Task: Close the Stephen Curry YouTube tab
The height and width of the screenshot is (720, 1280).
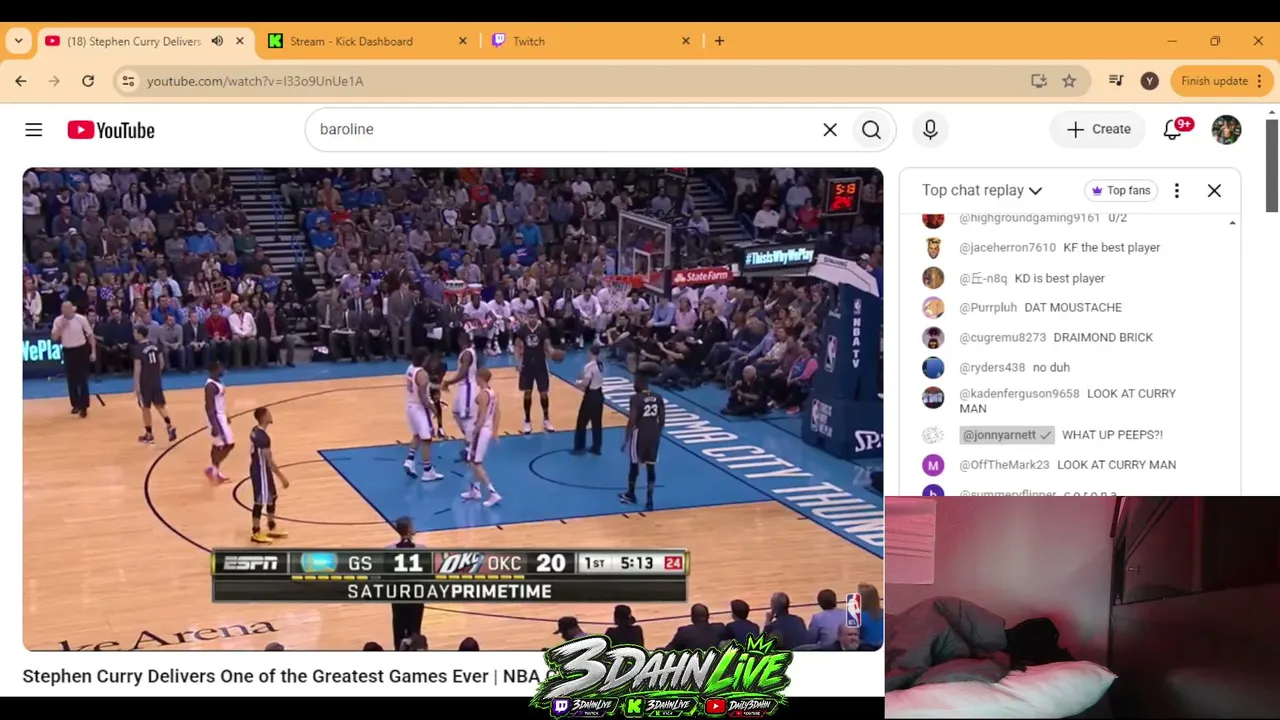Action: (240, 41)
